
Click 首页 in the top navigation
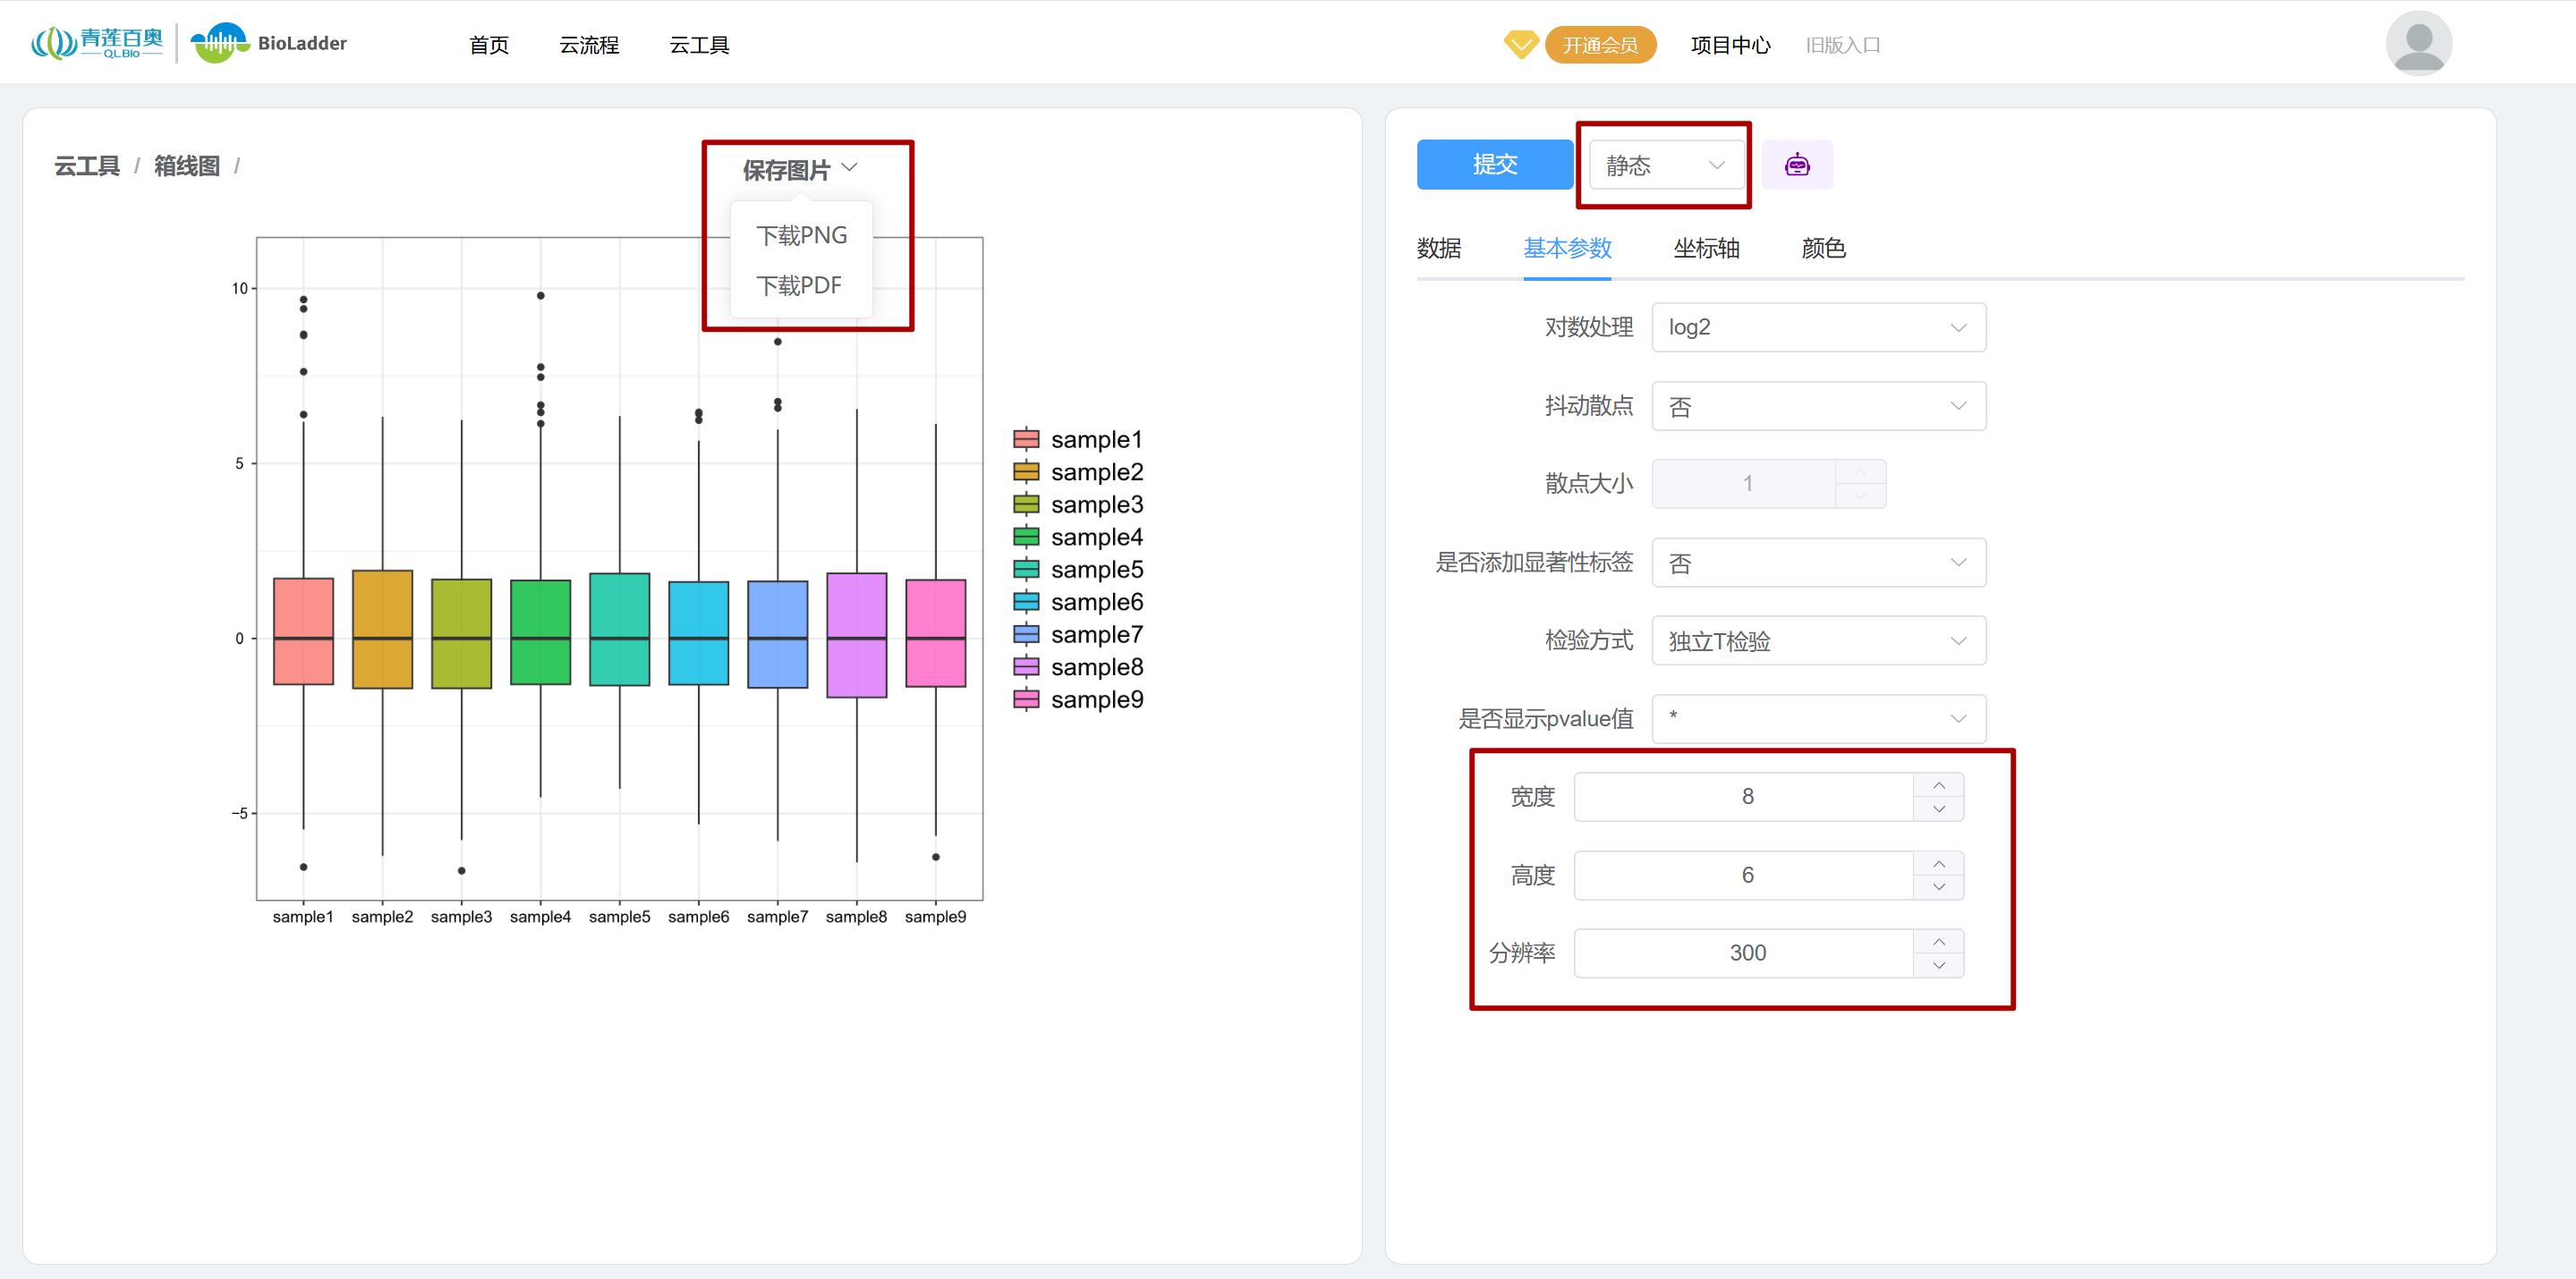tap(489, 45)
